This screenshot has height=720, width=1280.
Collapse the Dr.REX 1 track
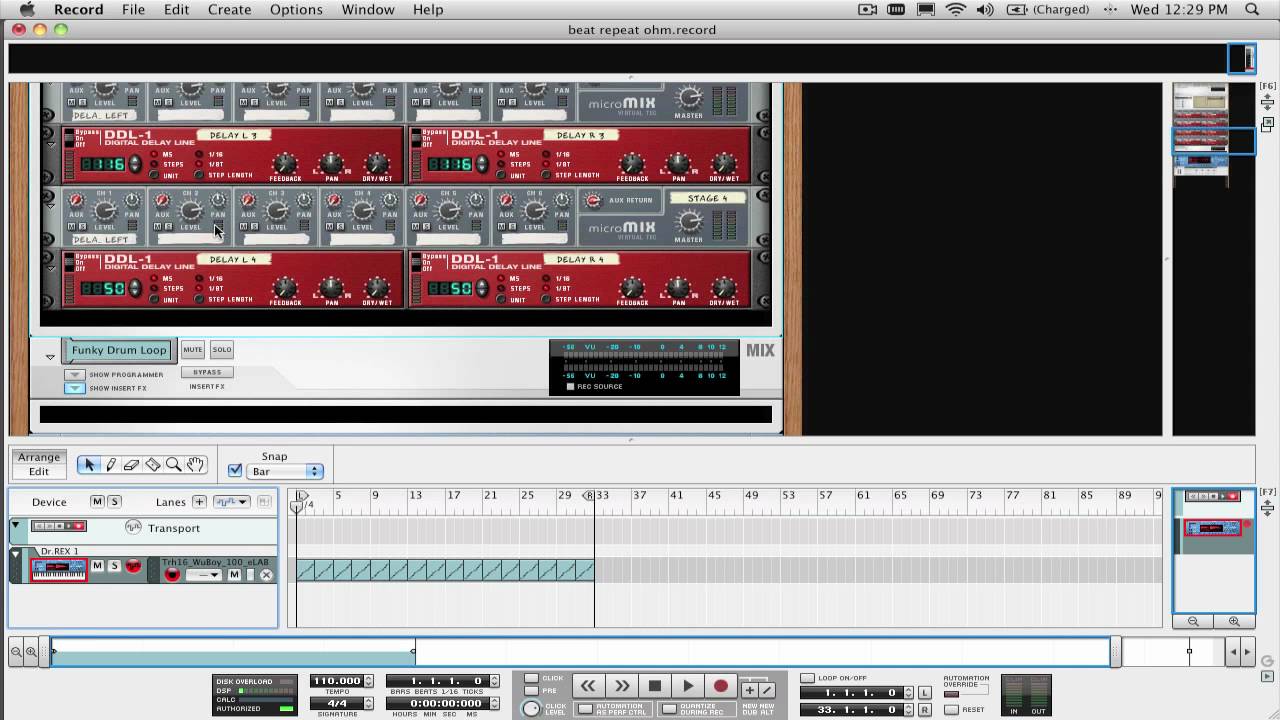(15, 553)
